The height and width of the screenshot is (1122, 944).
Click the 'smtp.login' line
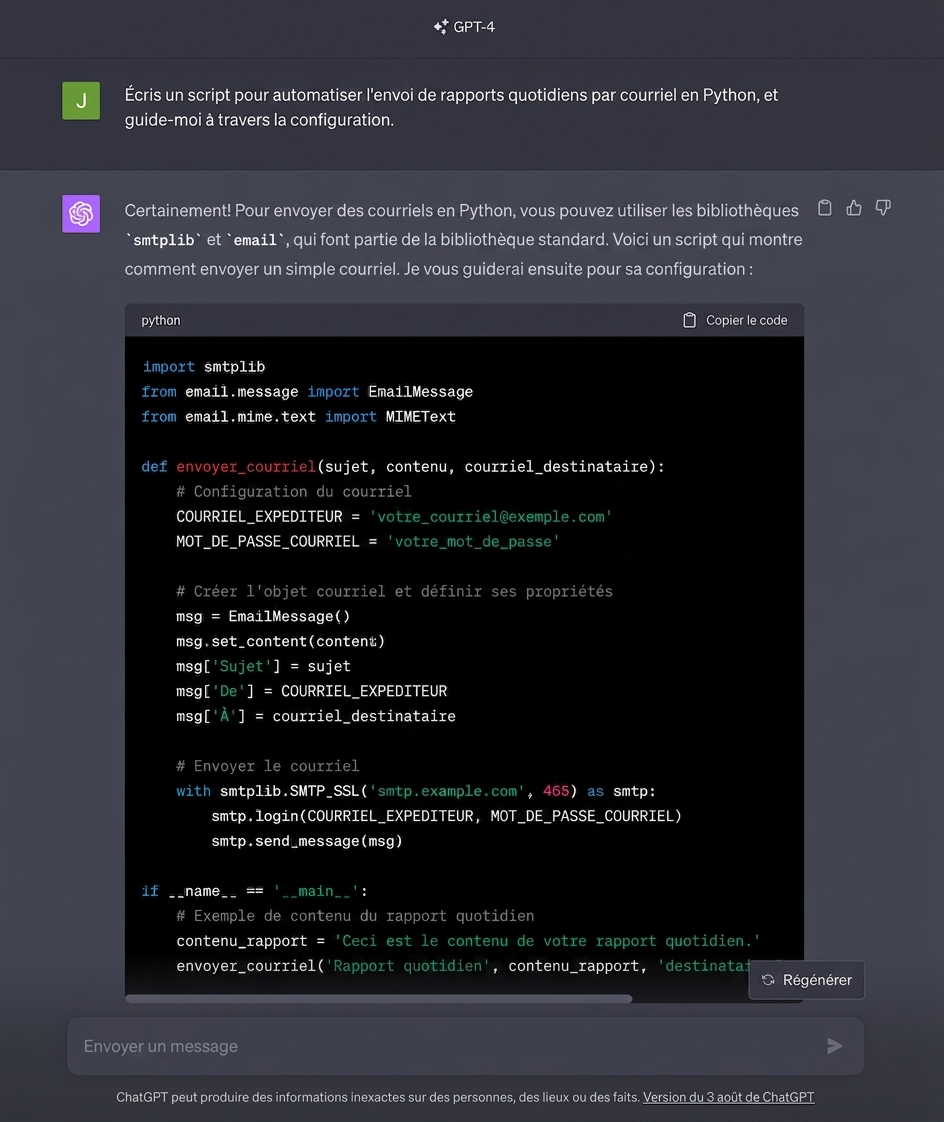point(447,816)
